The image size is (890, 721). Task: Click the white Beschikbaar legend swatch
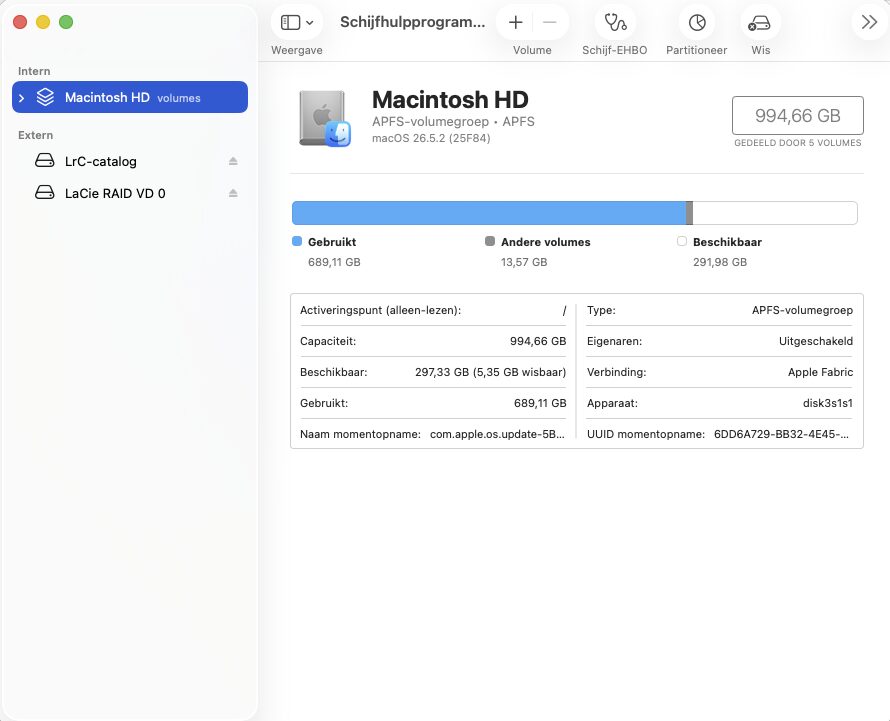point(682,241)
